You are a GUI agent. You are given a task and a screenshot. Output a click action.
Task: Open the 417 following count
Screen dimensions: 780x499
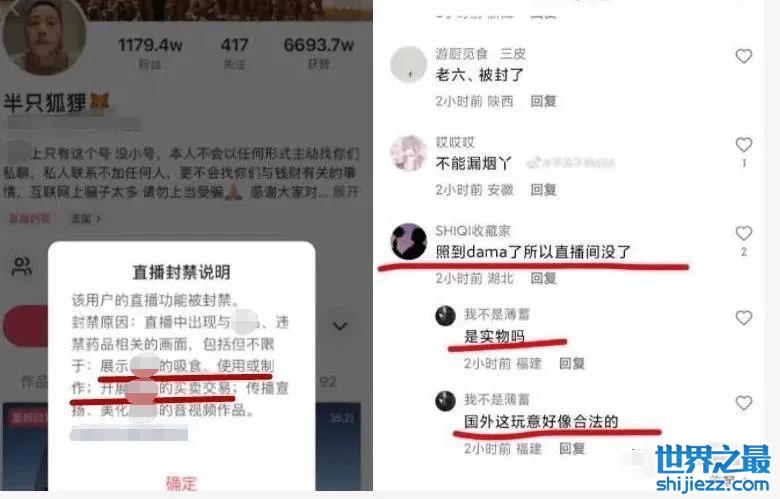[x=234, y=51]
